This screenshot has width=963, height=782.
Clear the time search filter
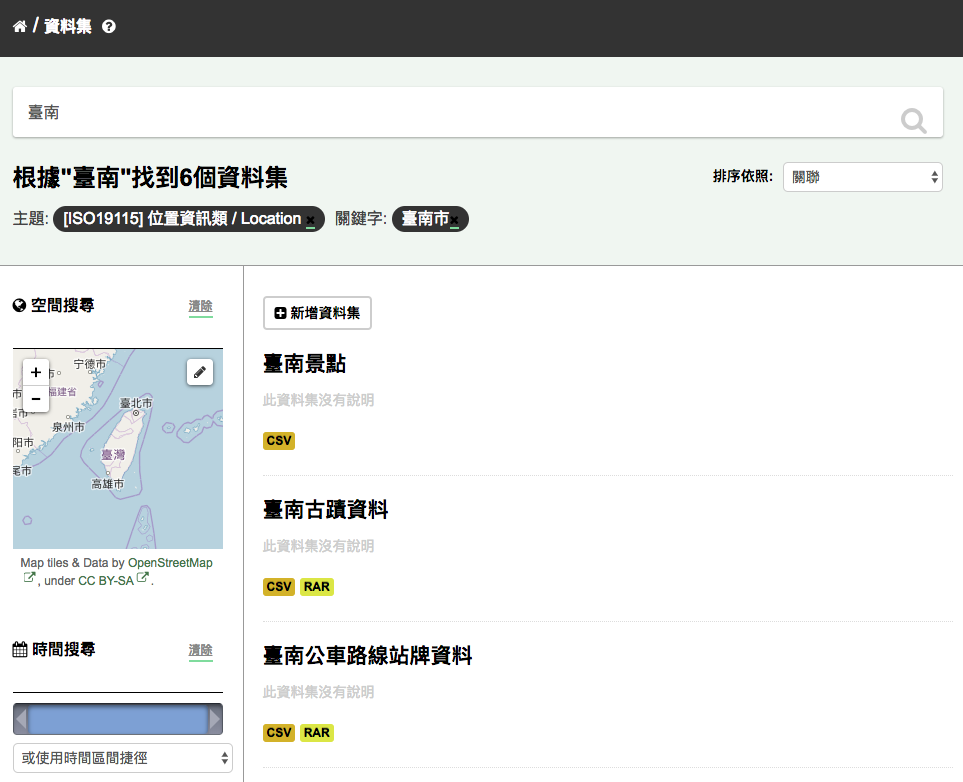pyautogui.click(x=200, y=650)
